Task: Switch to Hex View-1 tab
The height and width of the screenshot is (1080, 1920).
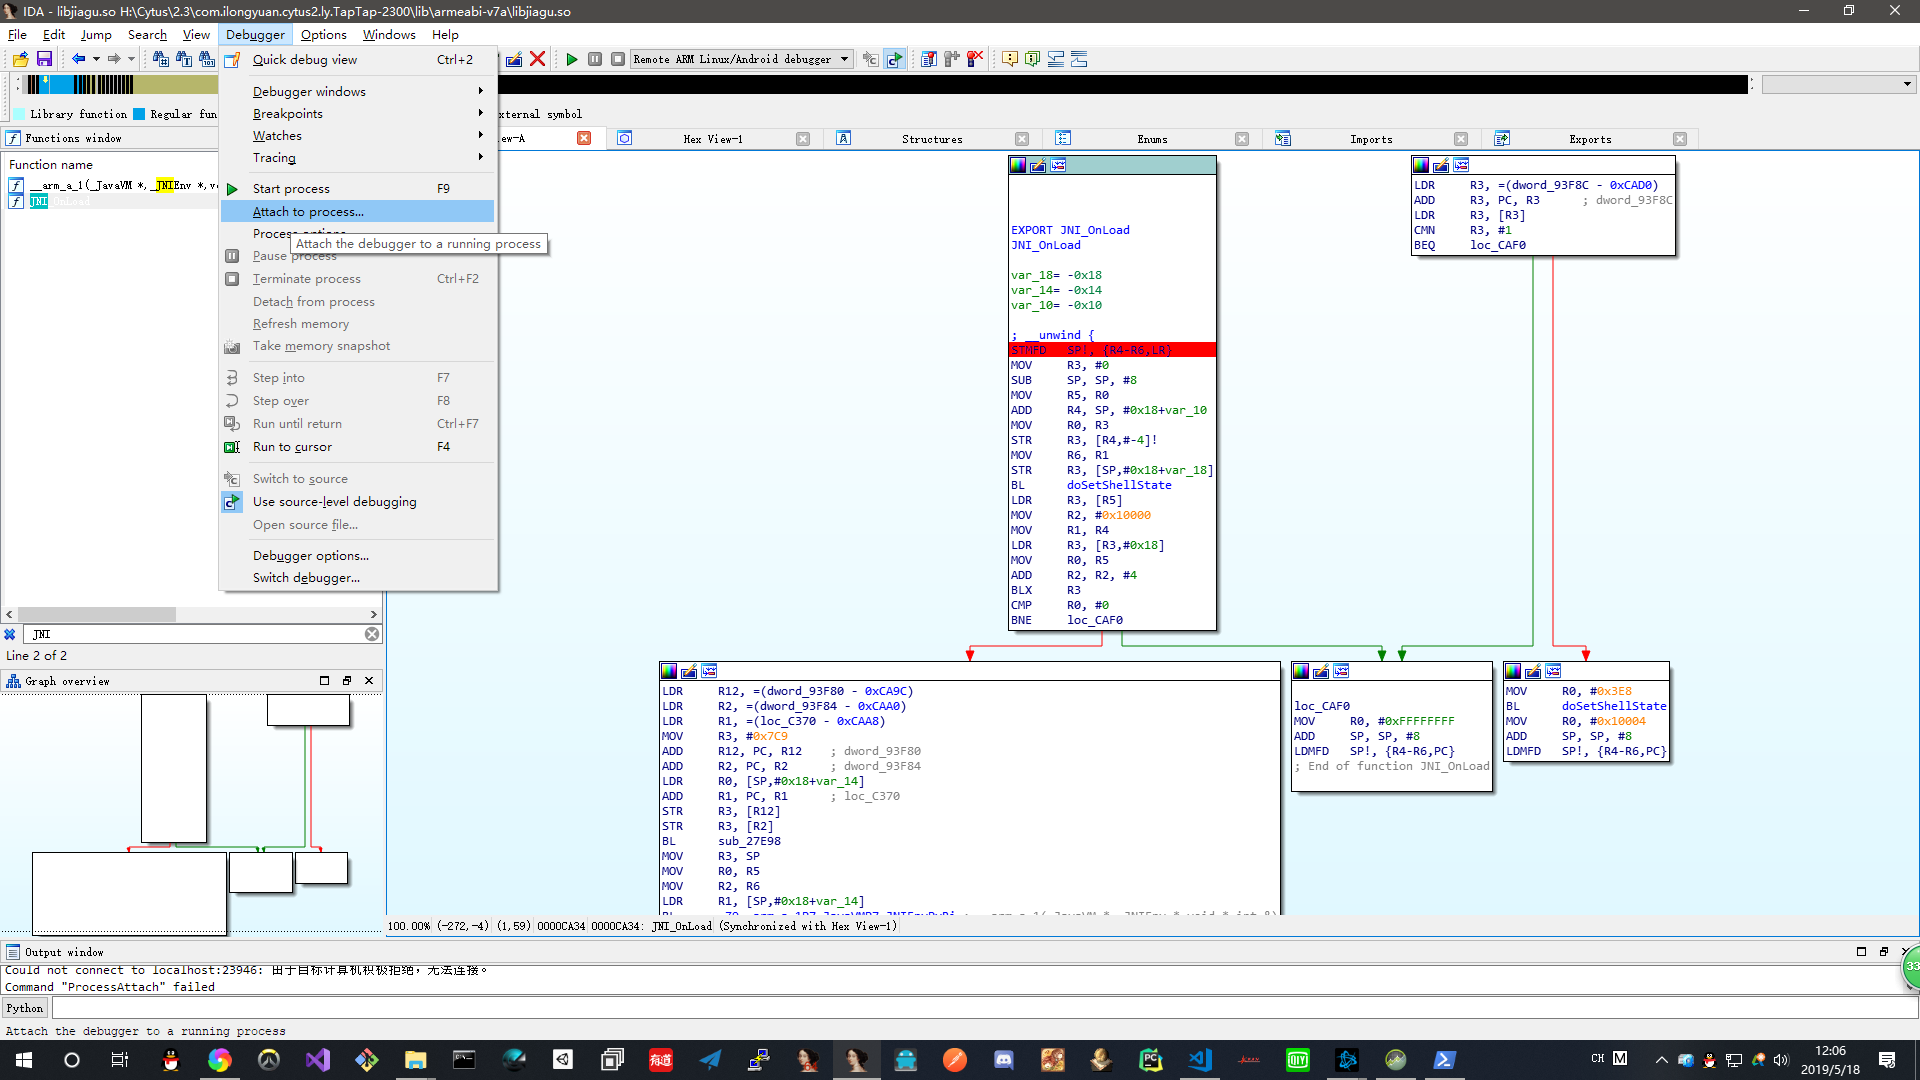Action: (x=712, y=140)
